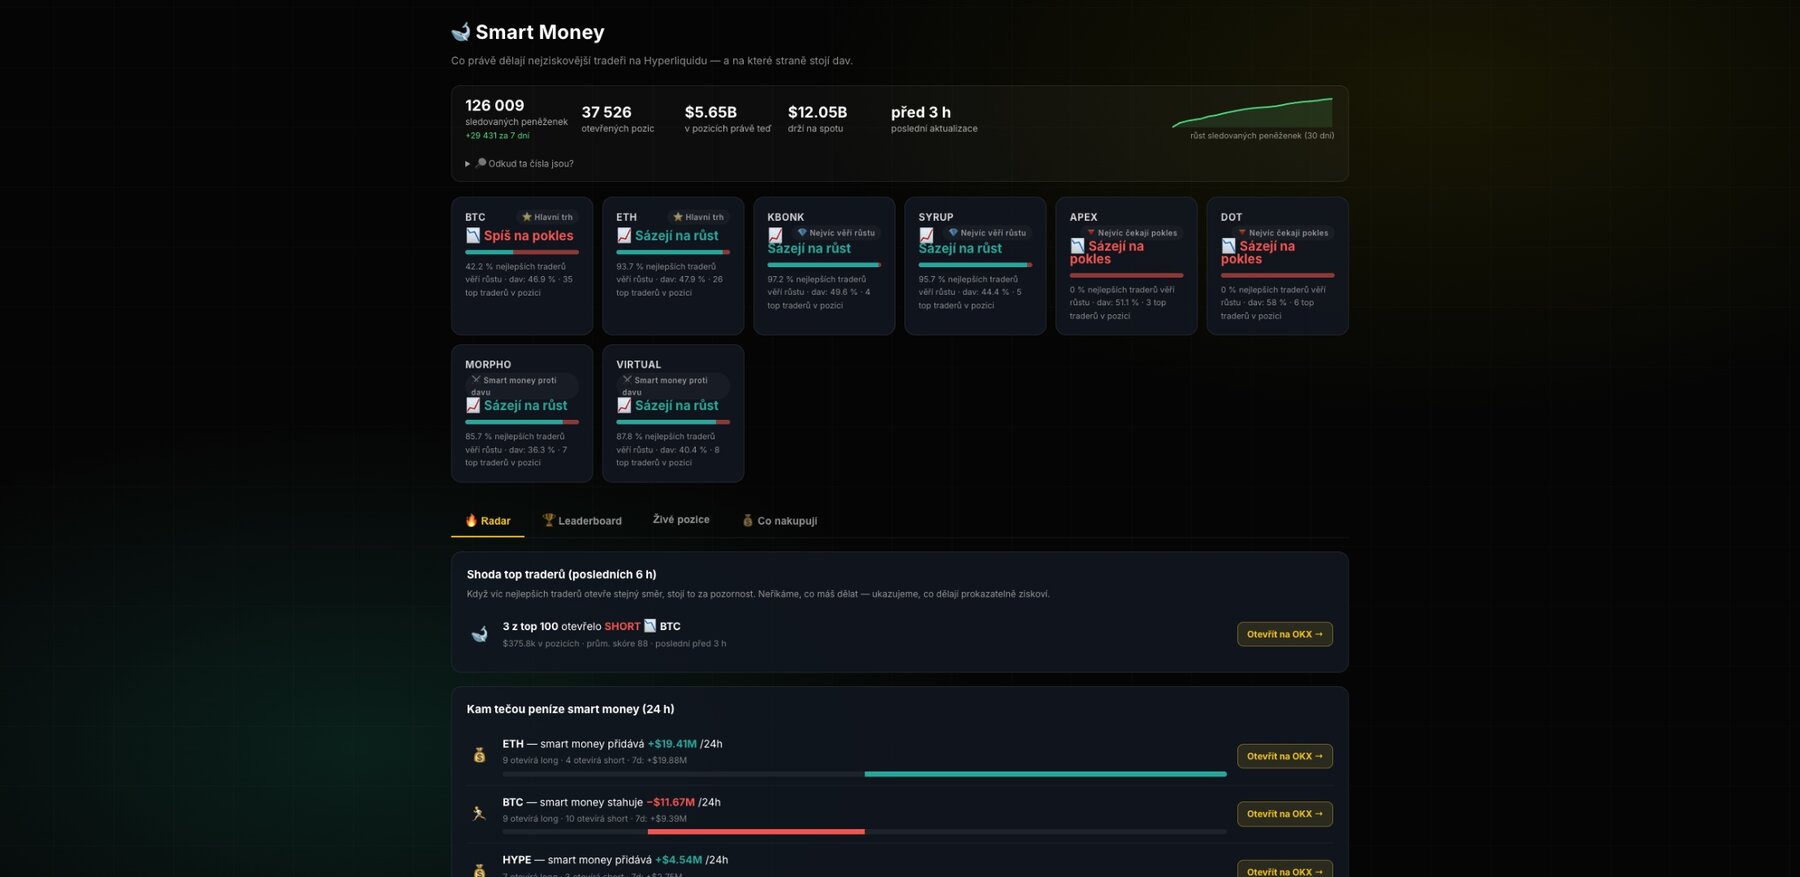Click the ETH money flow progress bar
The height and width of the screenshot is (877, 1800).
864,774
